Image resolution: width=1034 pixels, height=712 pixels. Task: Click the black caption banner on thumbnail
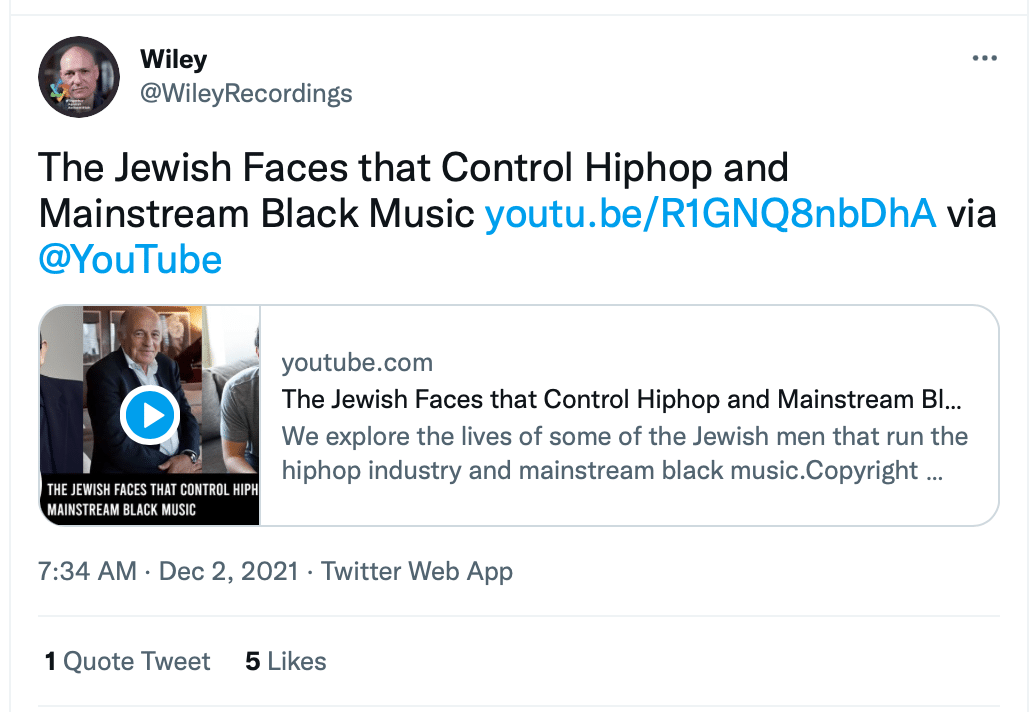(x=150, y=499)
